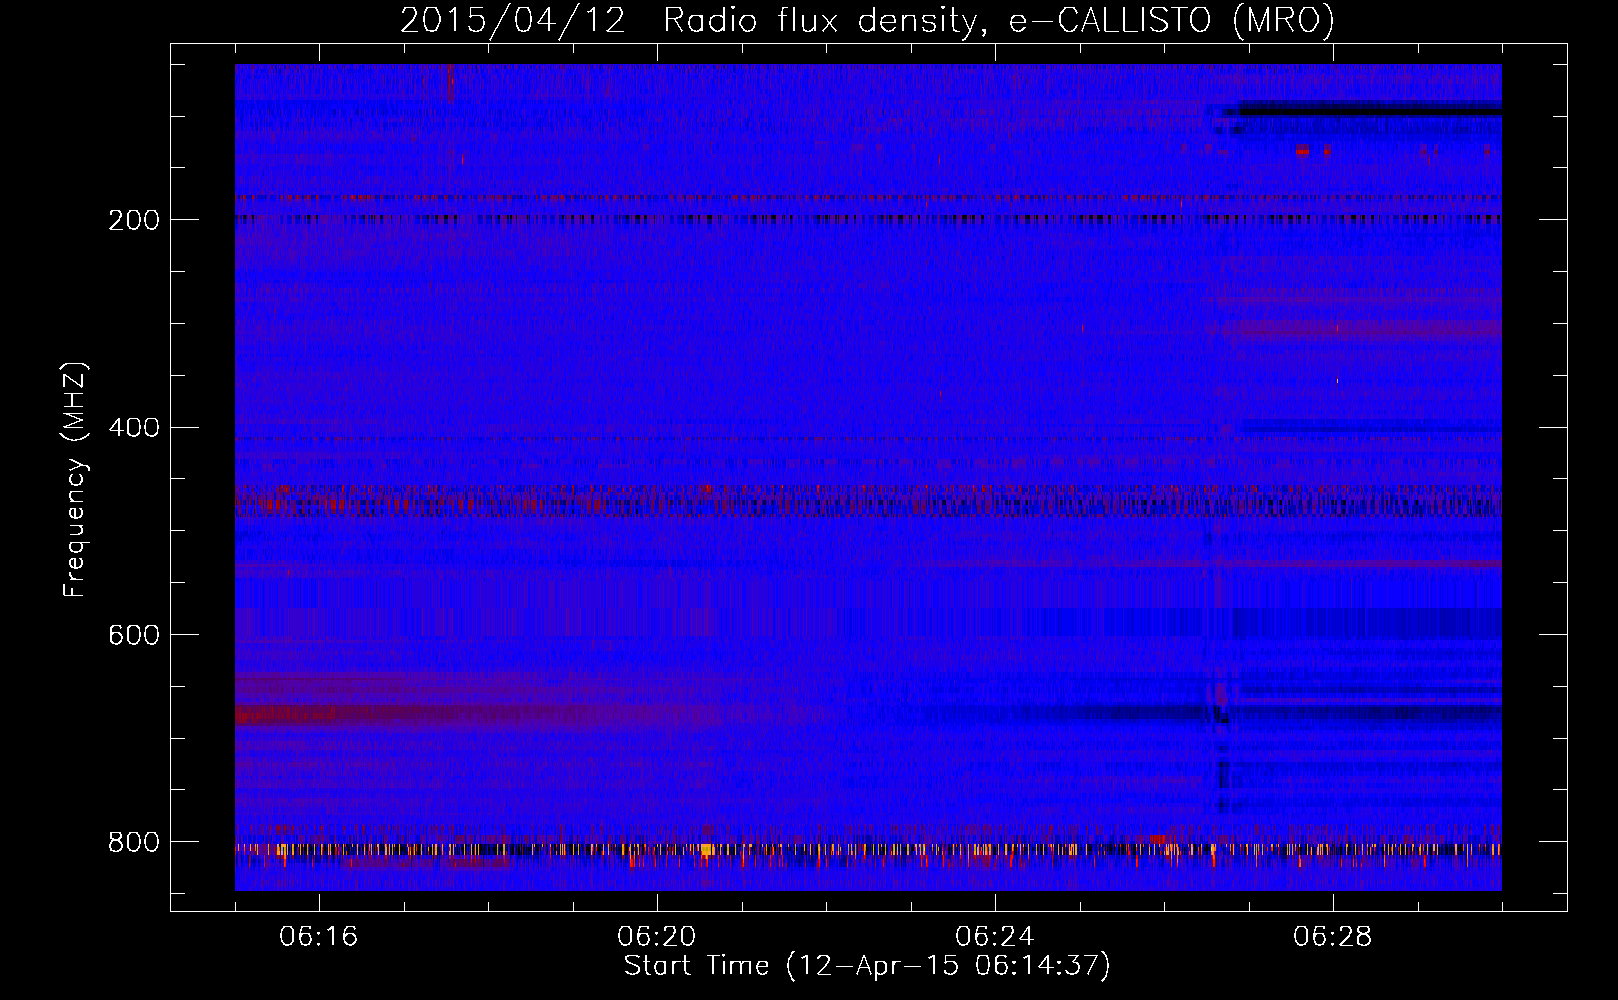Click the 06:16 time tick label
The image size is (1618, 1000).
point(319,937)
